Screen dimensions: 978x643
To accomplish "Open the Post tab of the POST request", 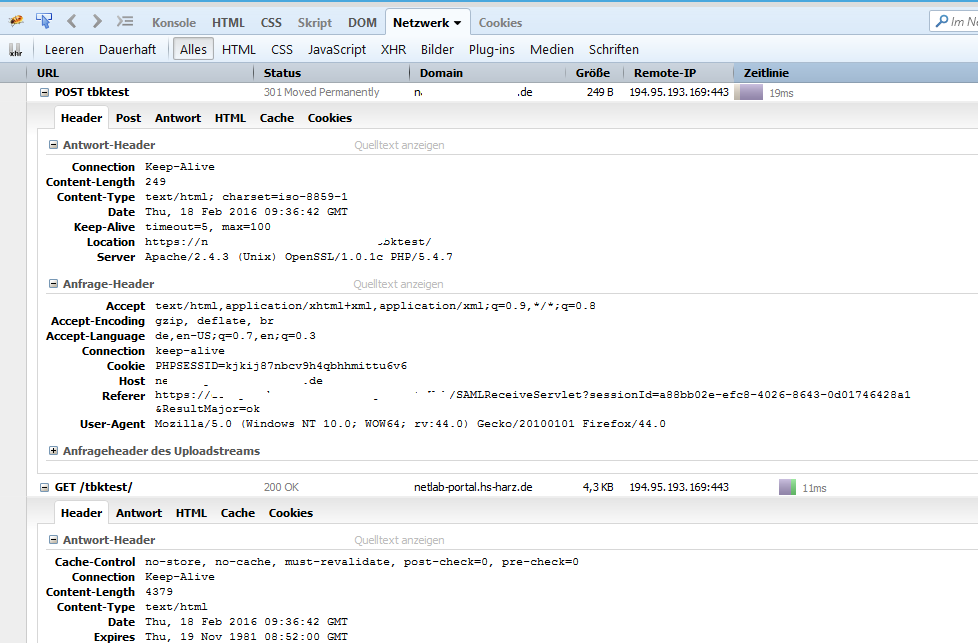I will point(128,118).
